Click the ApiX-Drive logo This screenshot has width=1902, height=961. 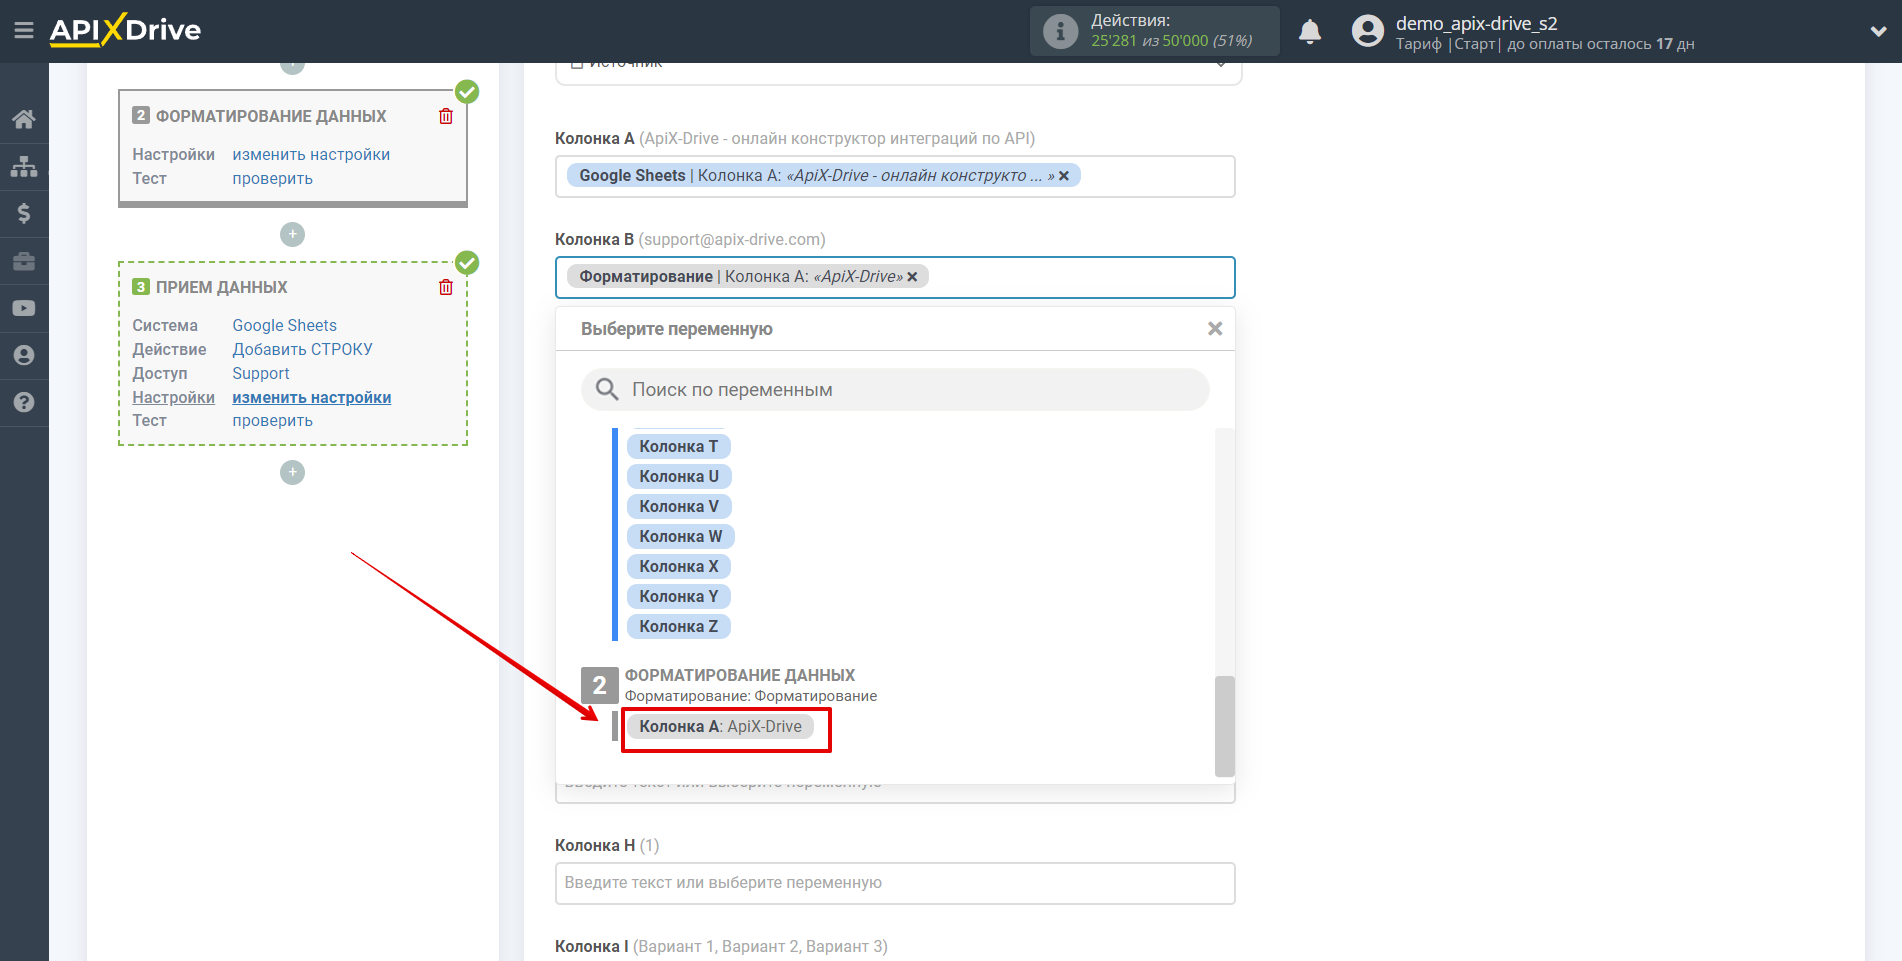point(125,30)
